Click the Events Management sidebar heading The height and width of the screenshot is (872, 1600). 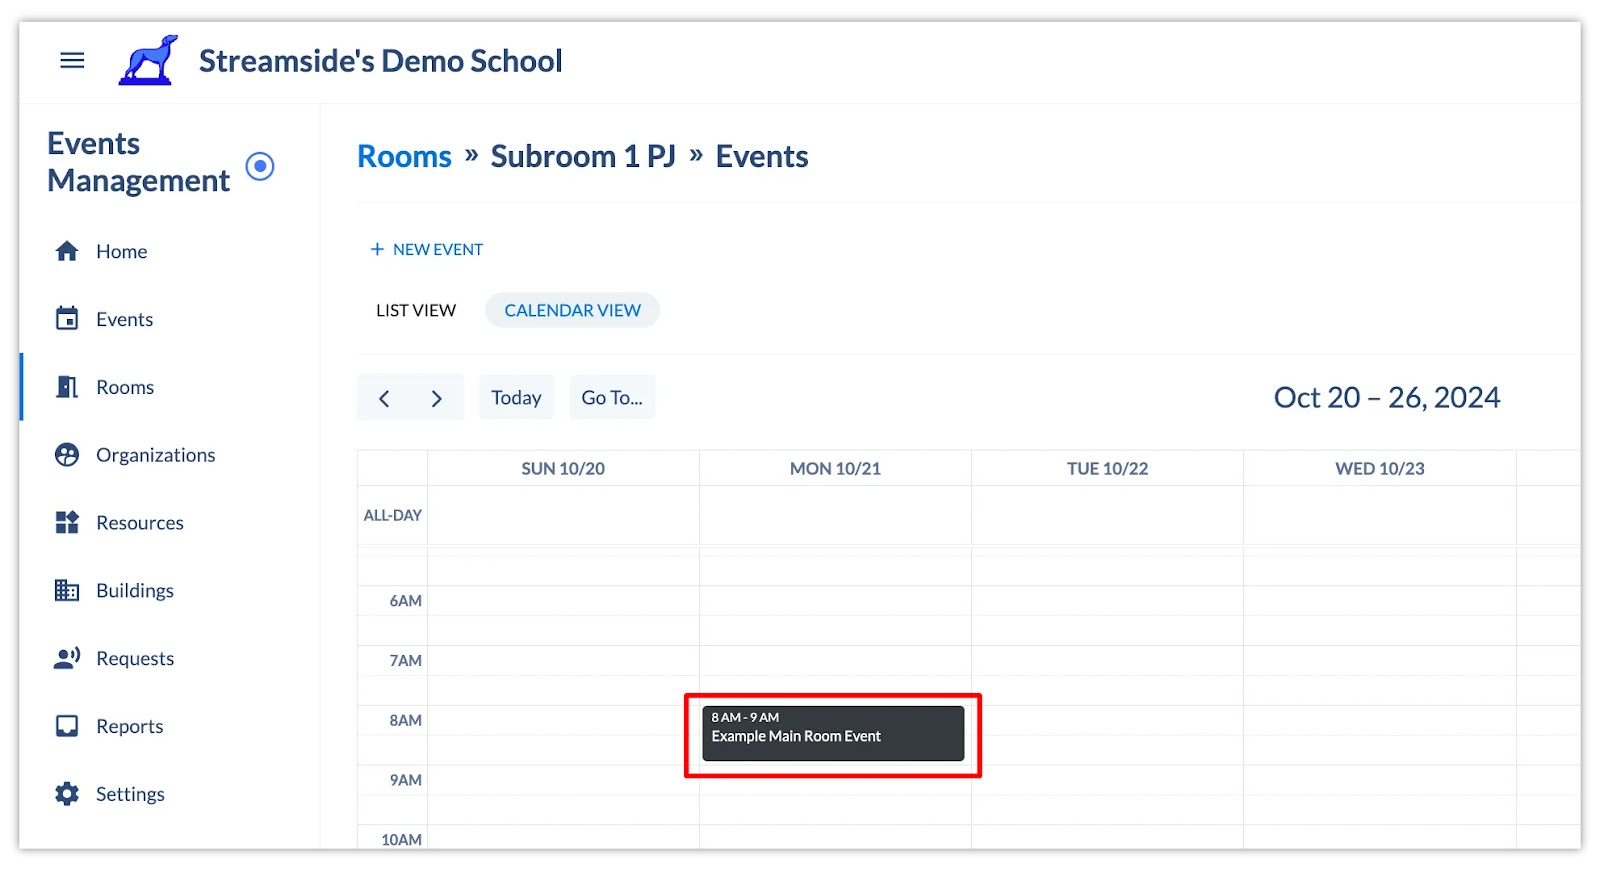coord(138,162)
